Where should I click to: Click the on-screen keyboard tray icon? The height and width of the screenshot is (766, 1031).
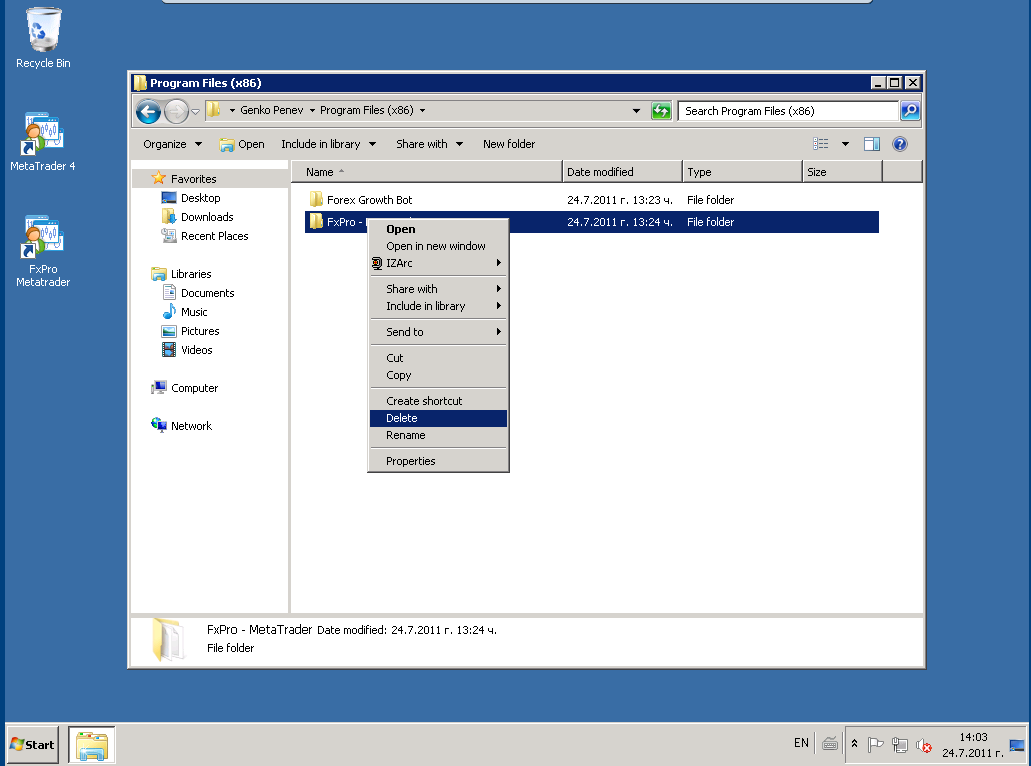pyautogui.click(x=830, y=744)
